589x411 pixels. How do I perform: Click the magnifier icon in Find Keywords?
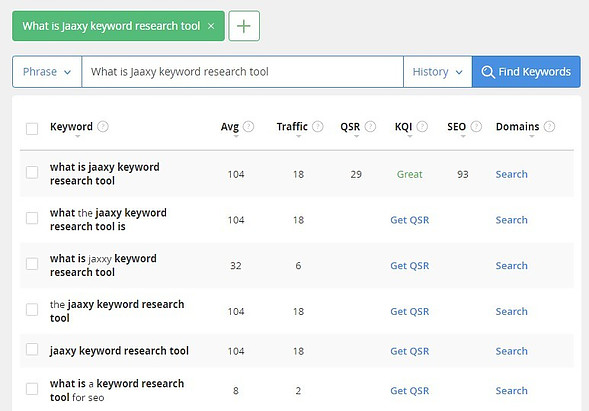point(488,72)
